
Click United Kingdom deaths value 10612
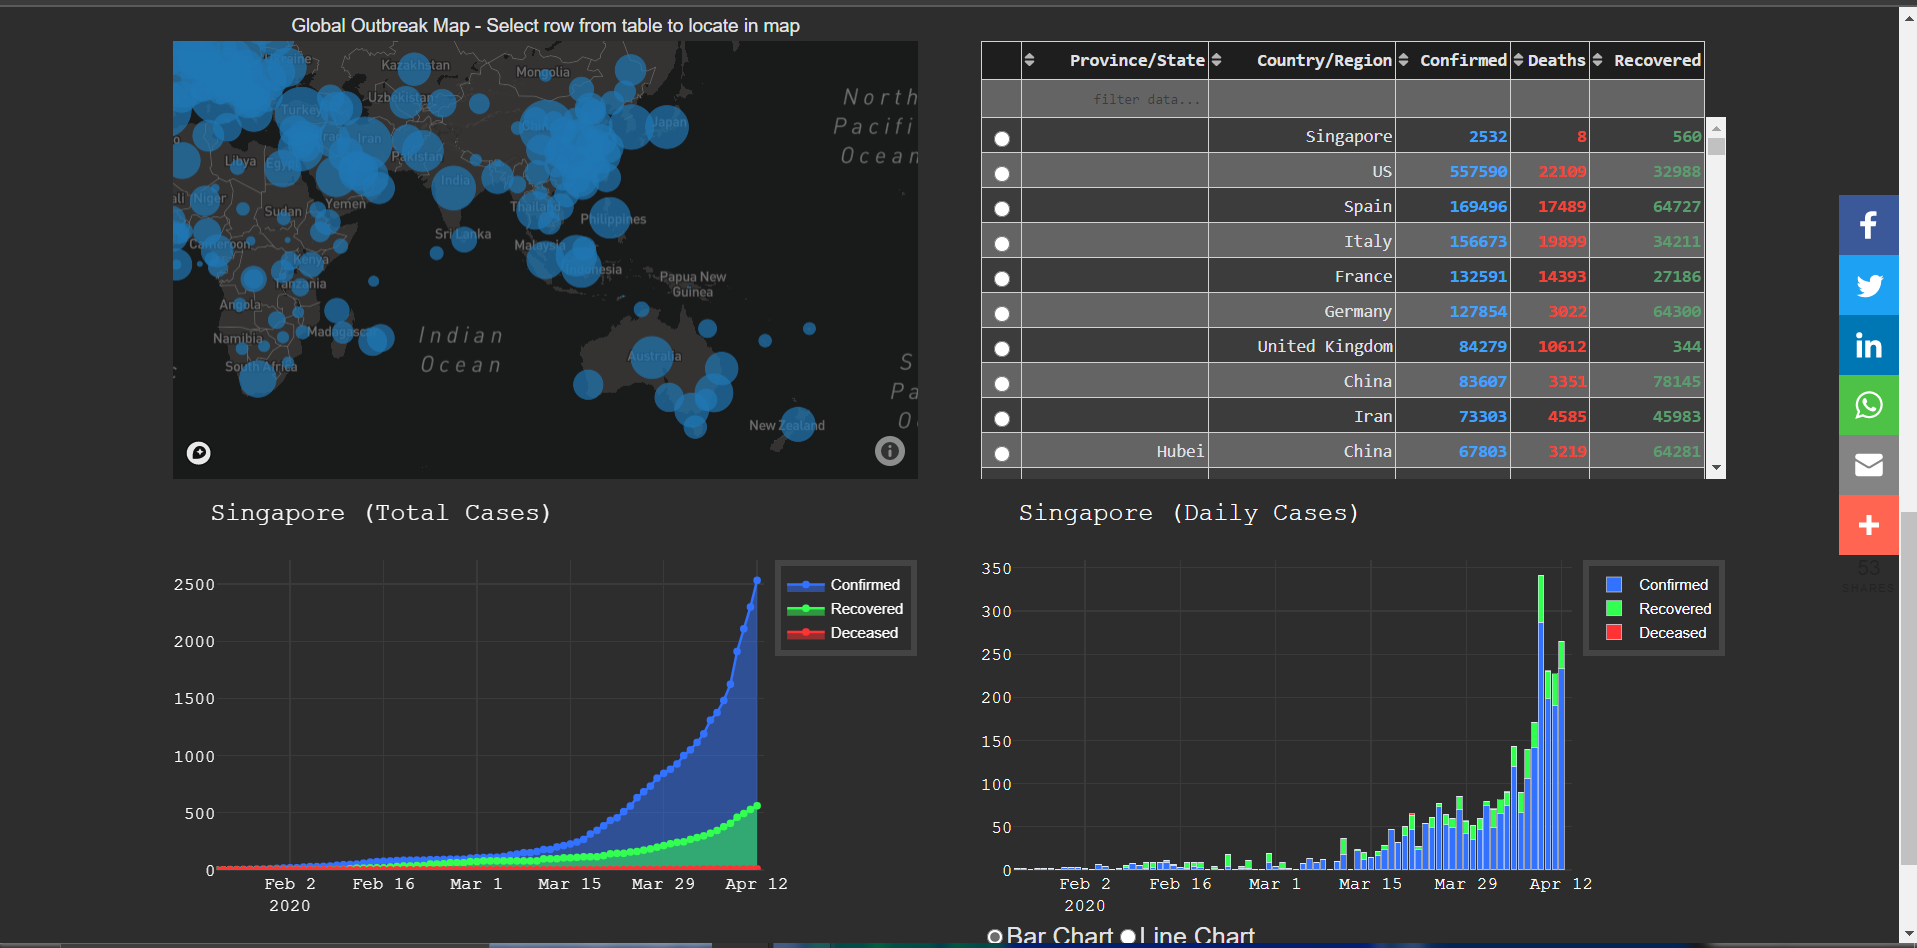[x=1562, y=346]
